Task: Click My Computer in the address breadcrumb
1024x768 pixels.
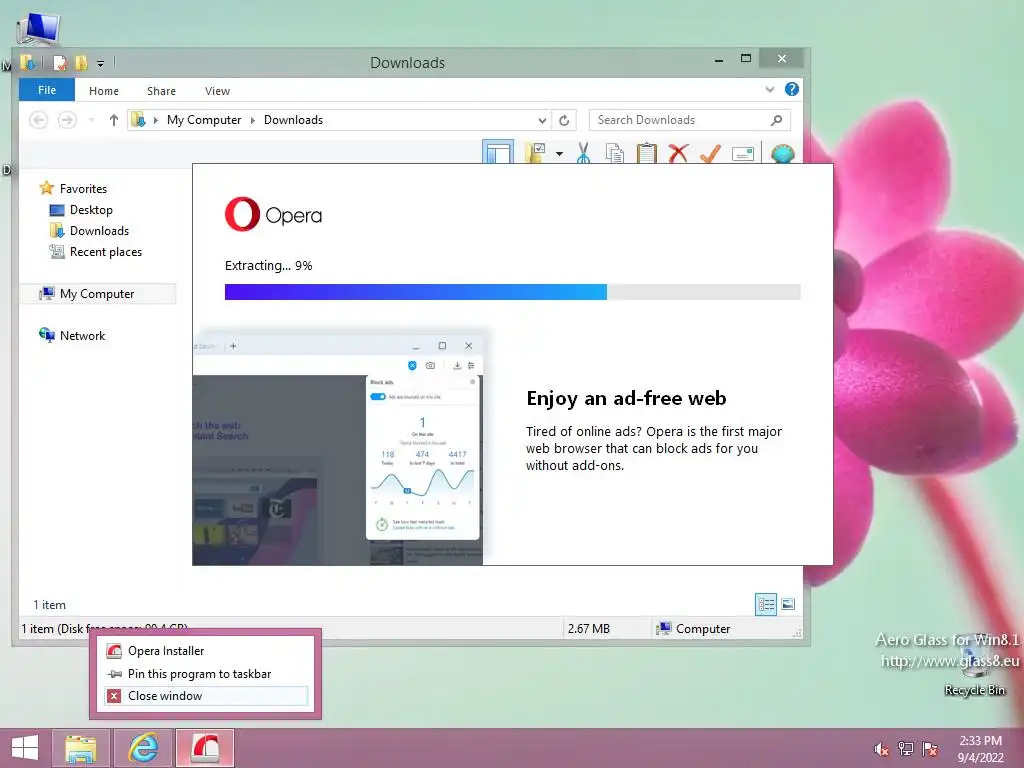Action: (204, 120)
